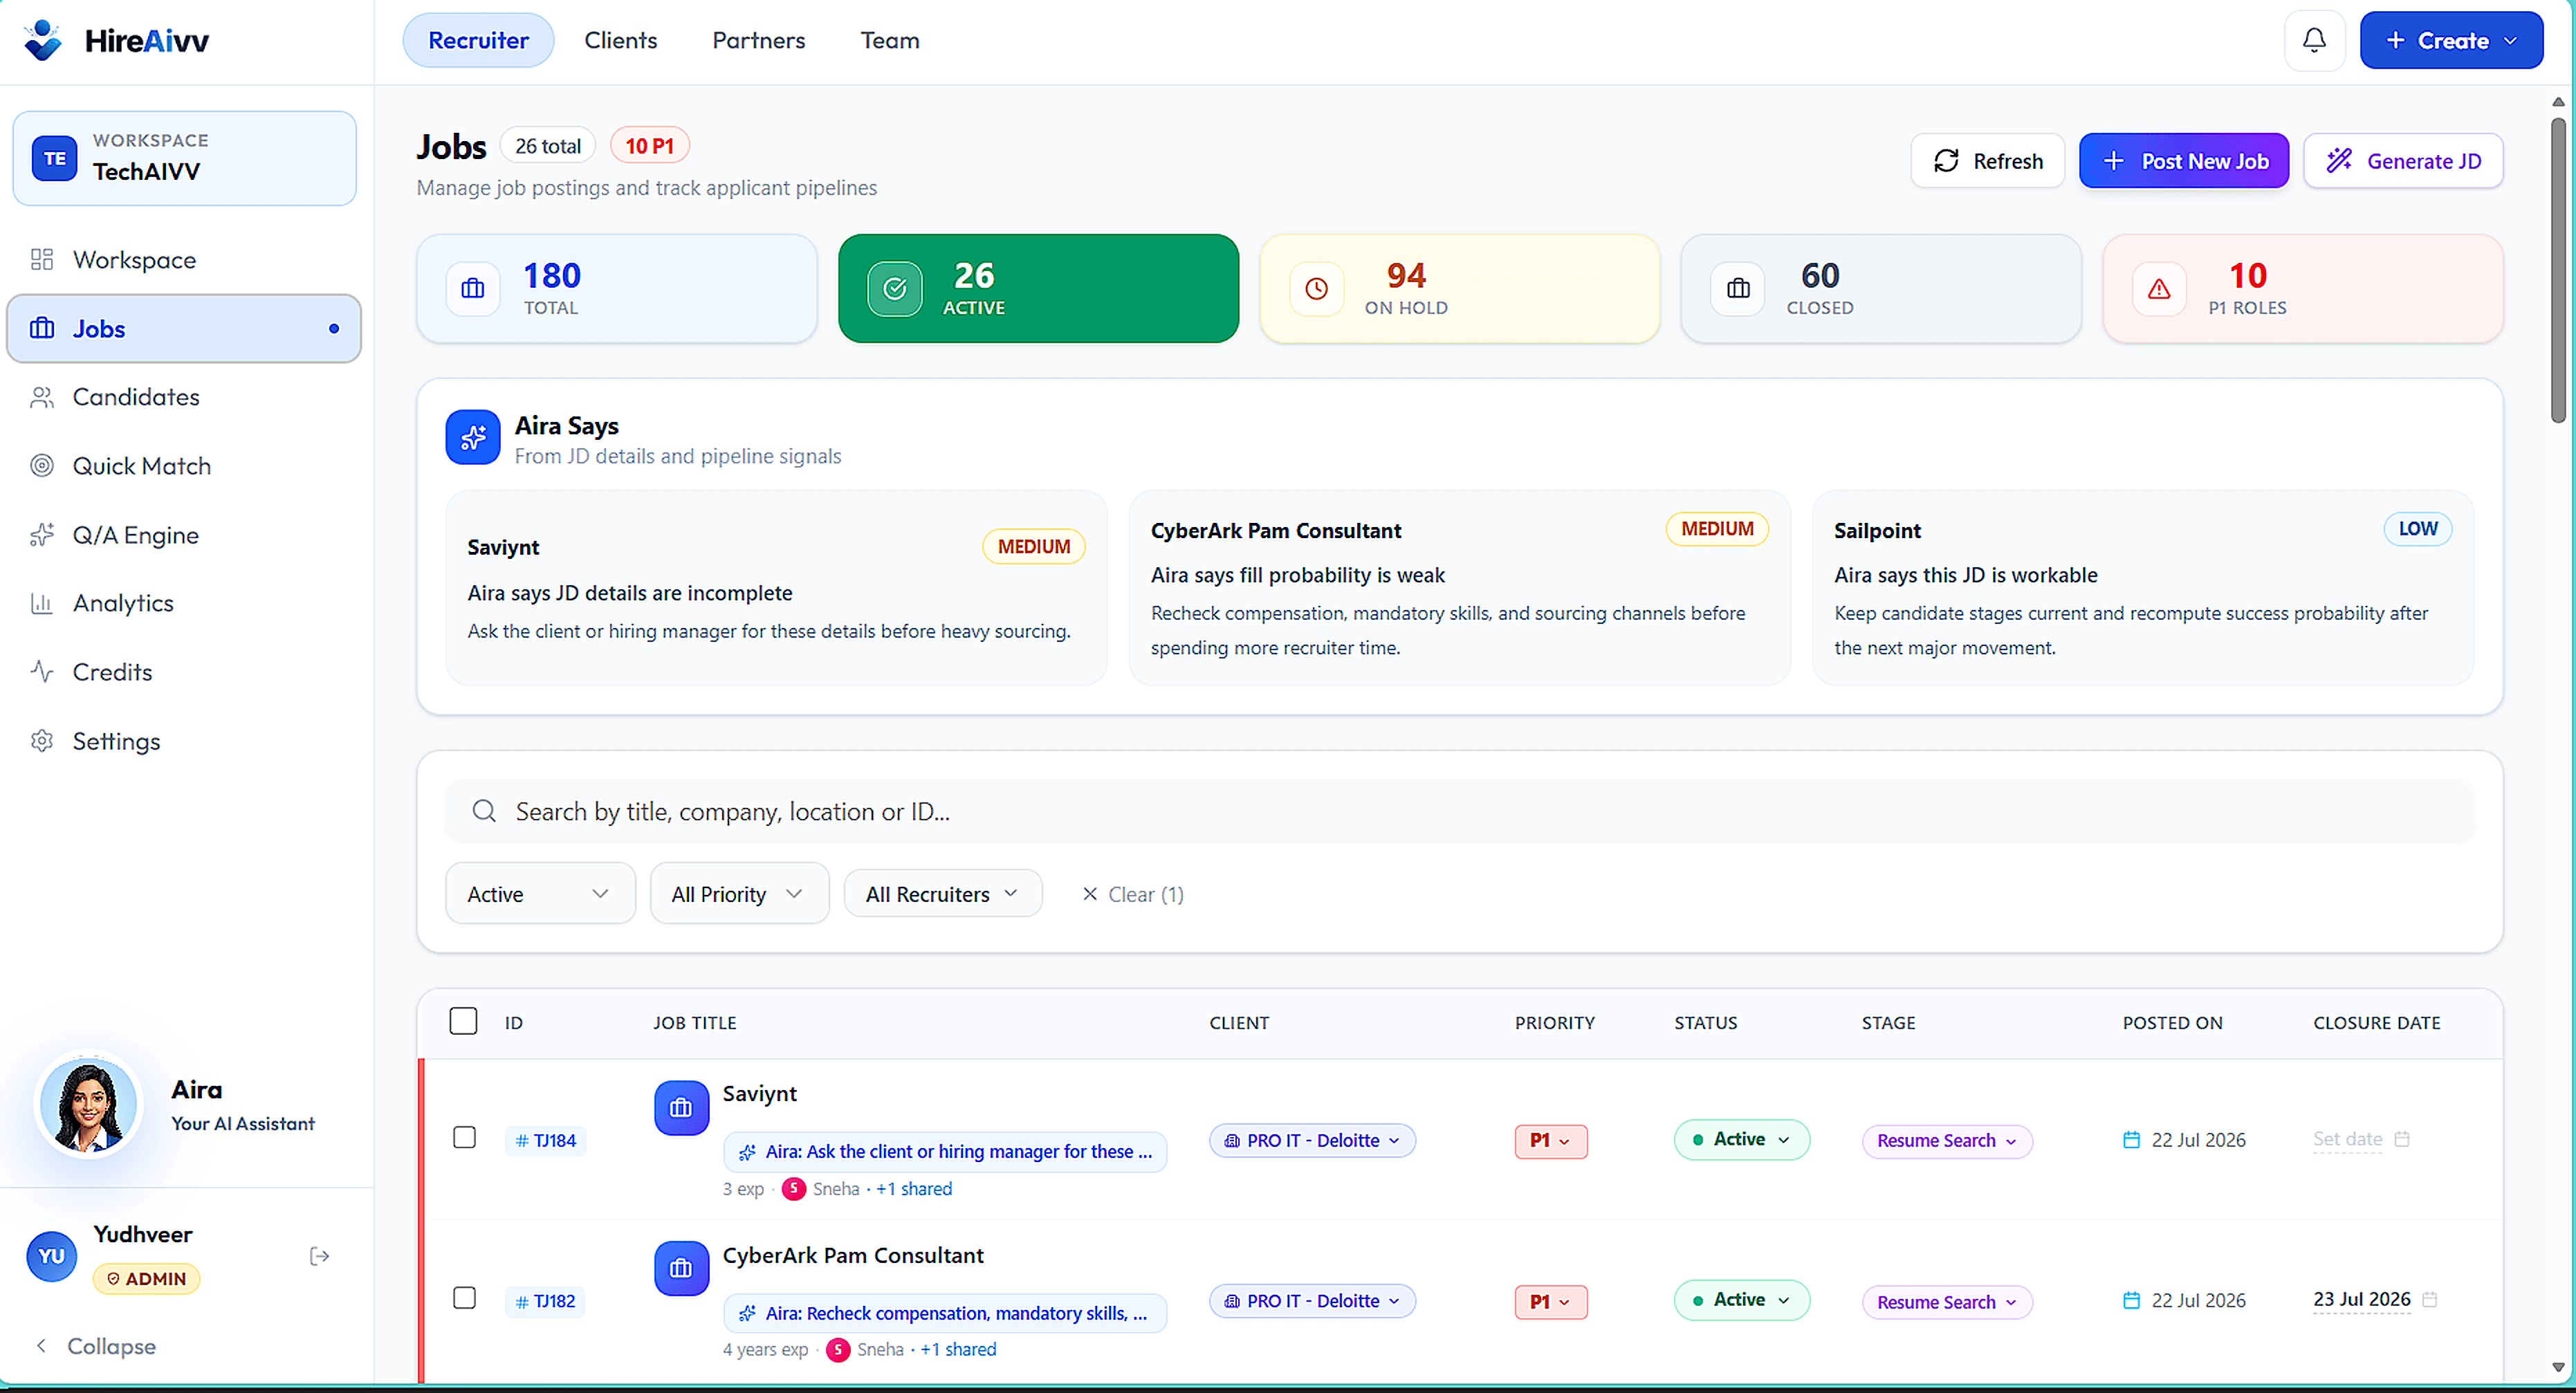Click the CyberArk Pam Consultant briefcase icon

(681, 1268)
